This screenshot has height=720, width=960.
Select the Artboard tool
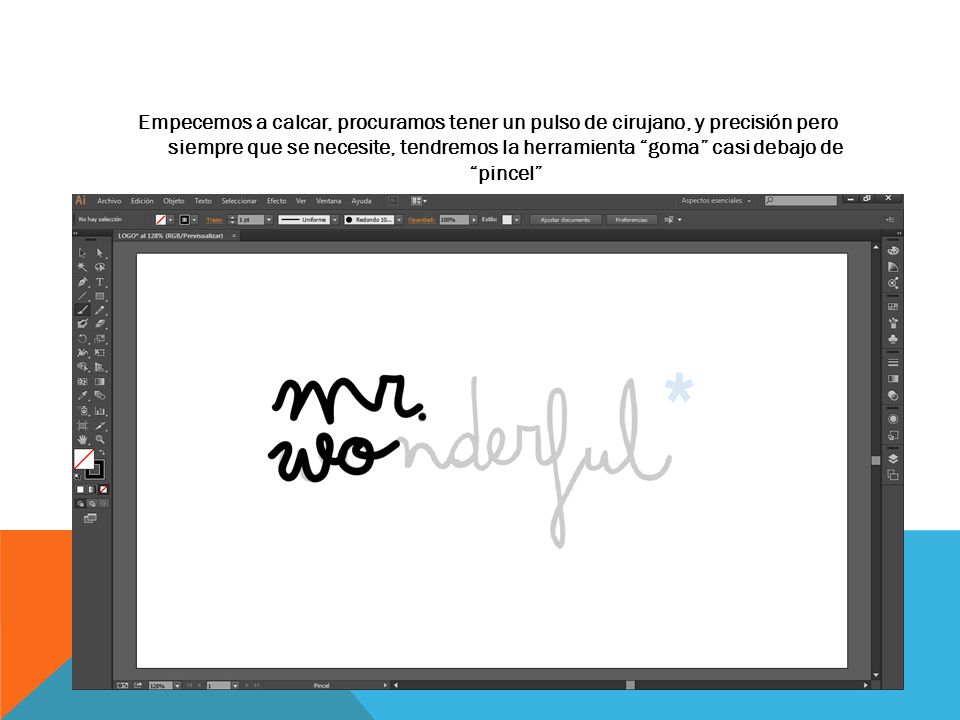(83, 426)
